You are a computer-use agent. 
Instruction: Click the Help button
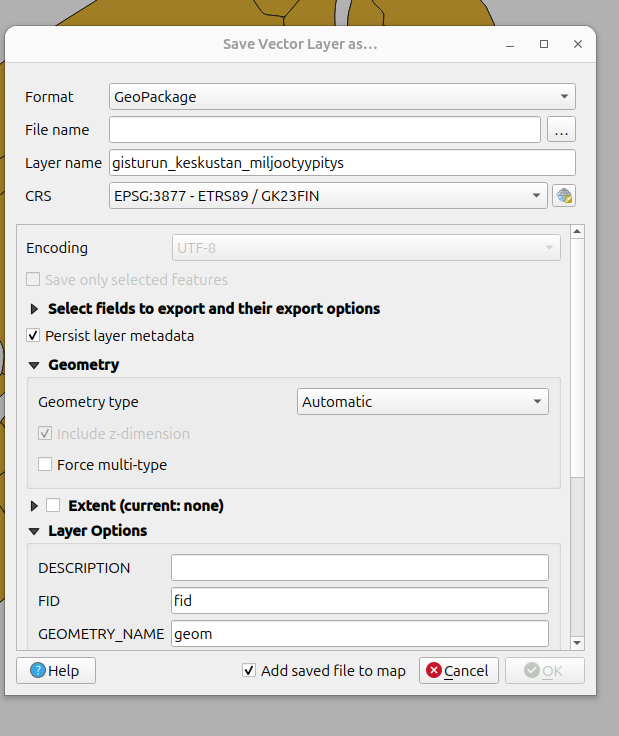(56, 671)
